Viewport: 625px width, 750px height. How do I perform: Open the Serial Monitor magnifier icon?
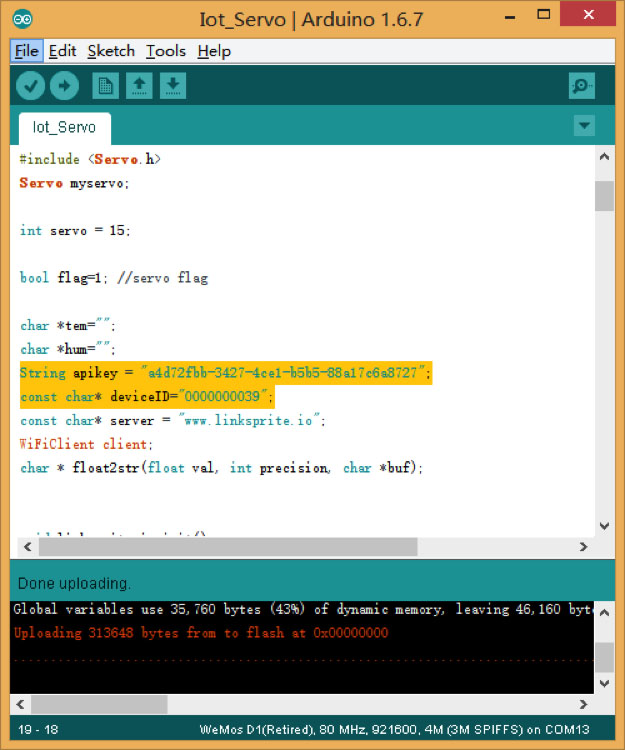[x=581, y=86]
